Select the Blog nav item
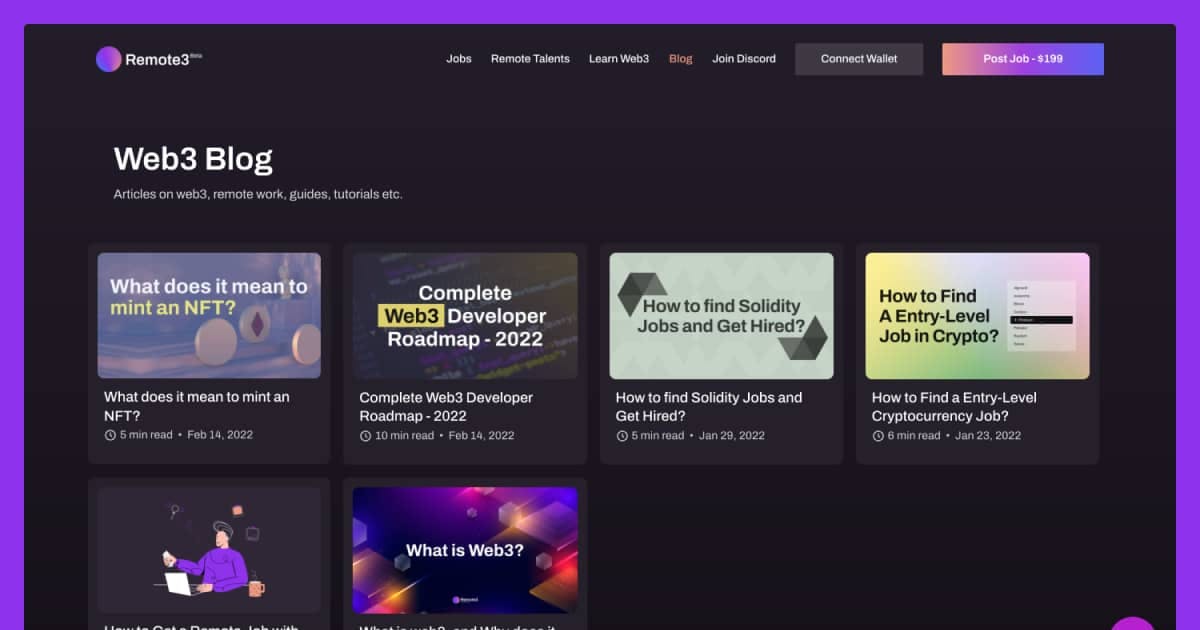 (681, 59)
